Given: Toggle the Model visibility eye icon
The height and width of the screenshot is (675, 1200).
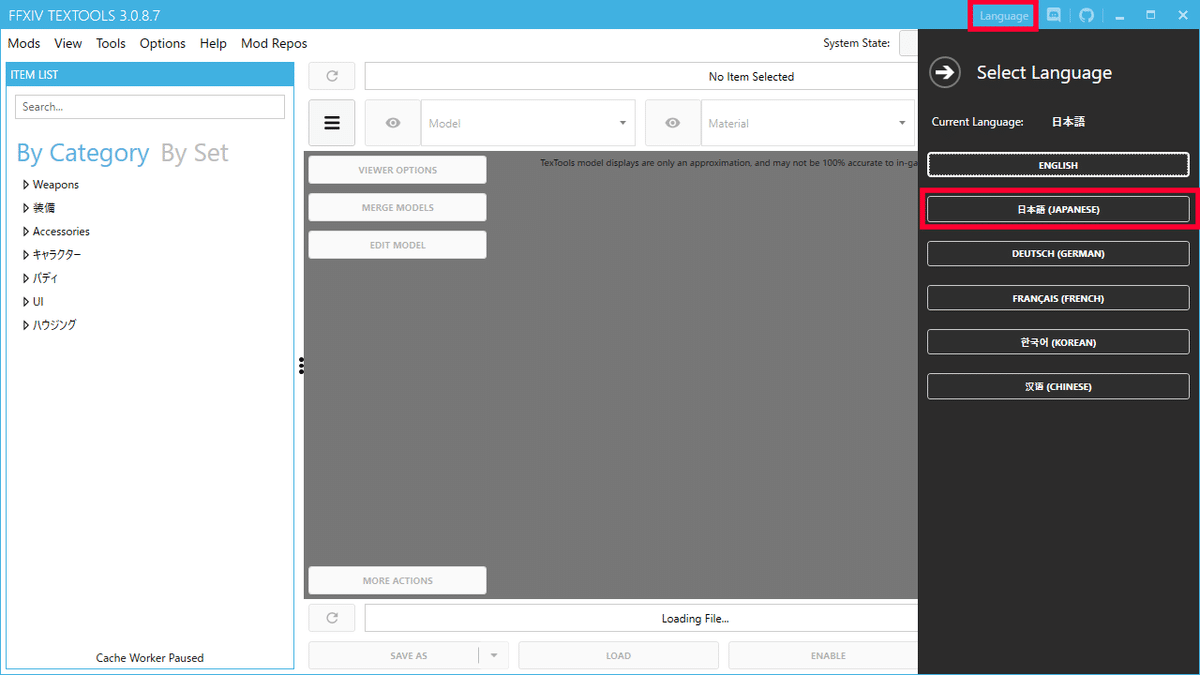Looking at the screenshot, I should (x=392, y=122).
